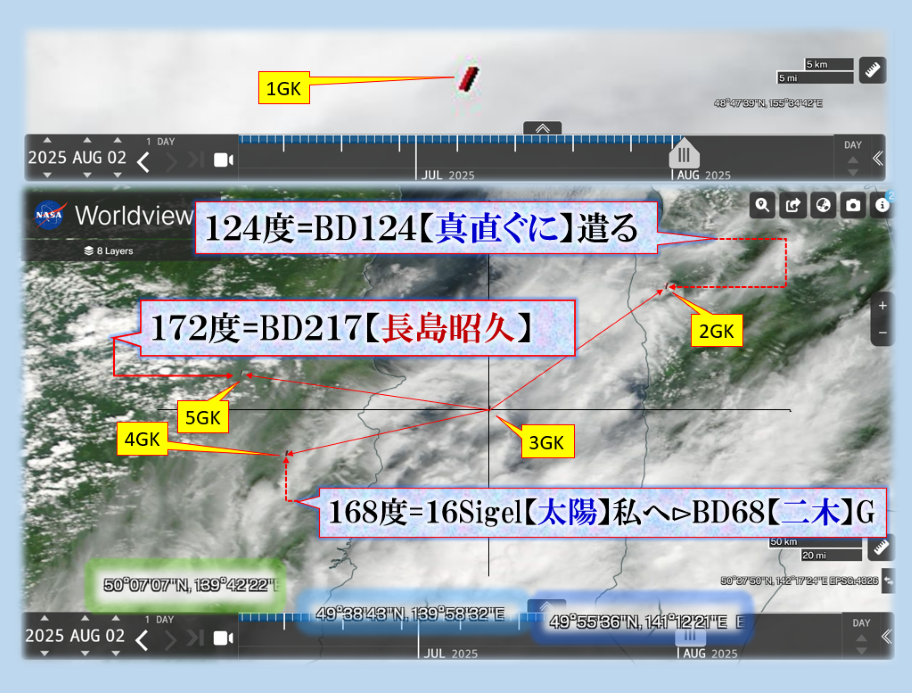Click the share link icon
The image size is (912, 693).
pos(793,205)
